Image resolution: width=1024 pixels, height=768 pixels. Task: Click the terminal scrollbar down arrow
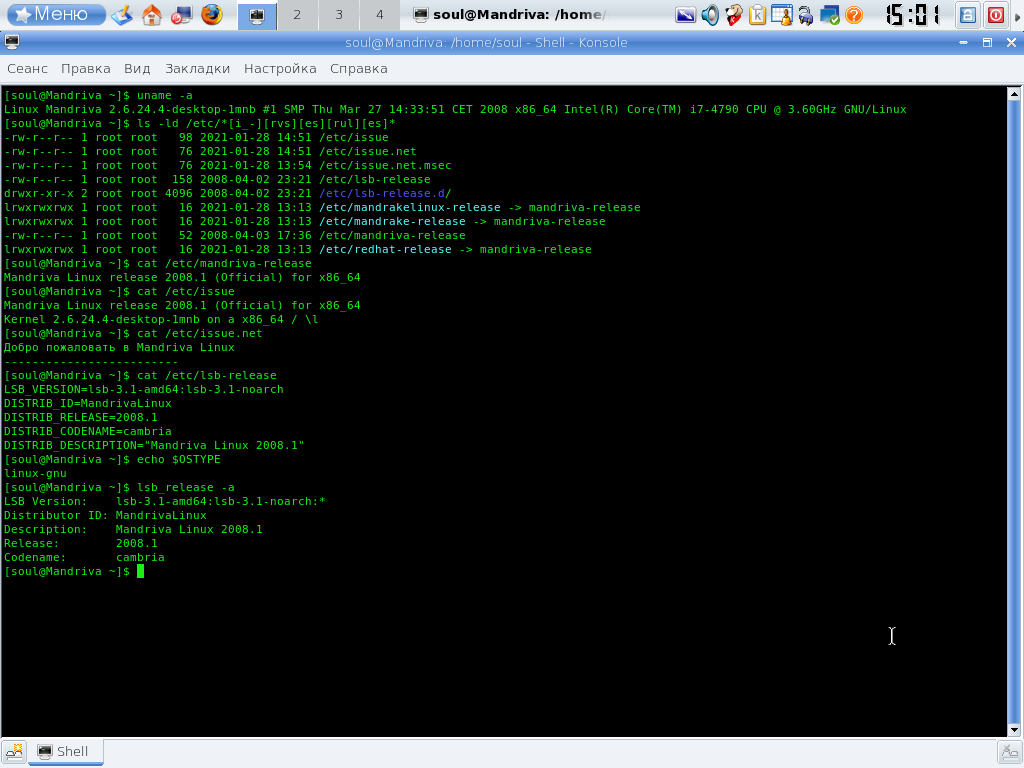click(1014, 729)
